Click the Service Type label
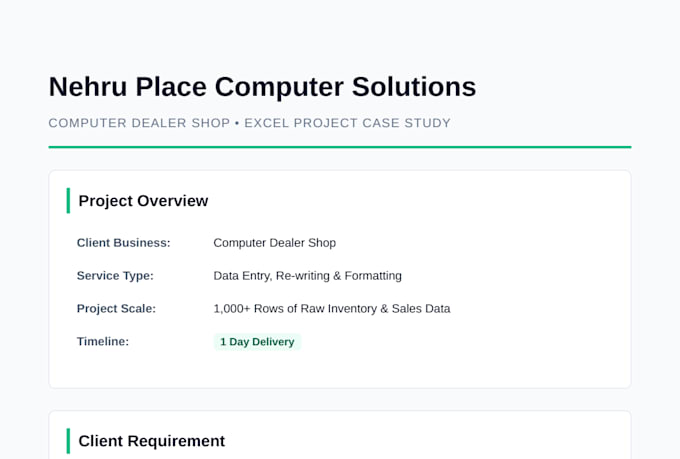680x459 pixels. (x=115, y=275)
